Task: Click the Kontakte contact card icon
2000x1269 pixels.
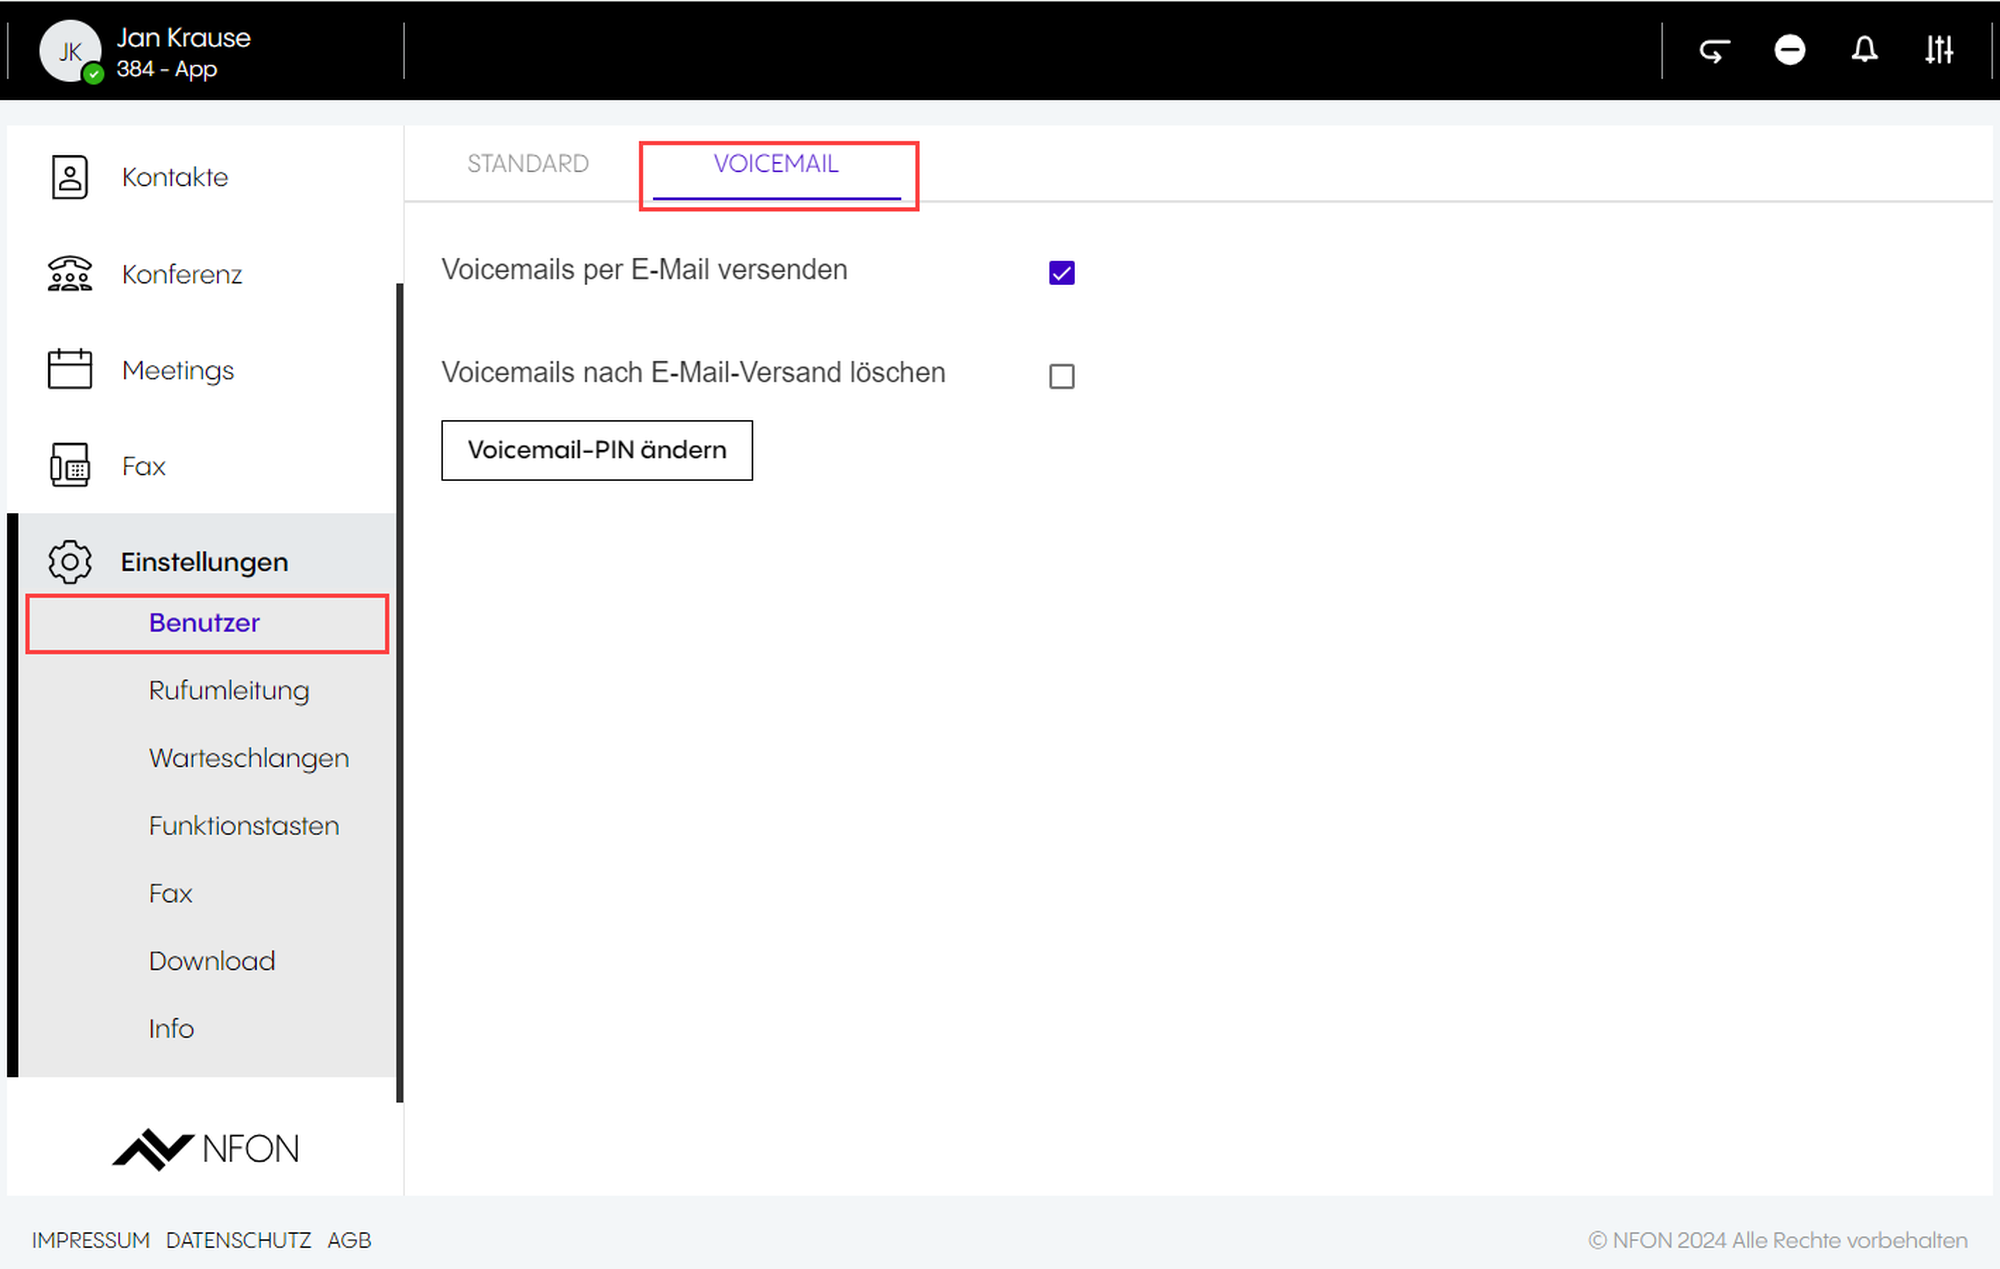Action: [70, 177]
